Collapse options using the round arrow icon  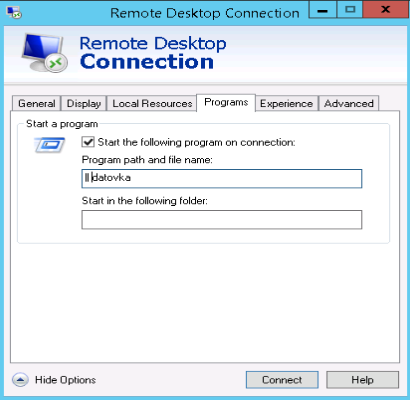20,380
